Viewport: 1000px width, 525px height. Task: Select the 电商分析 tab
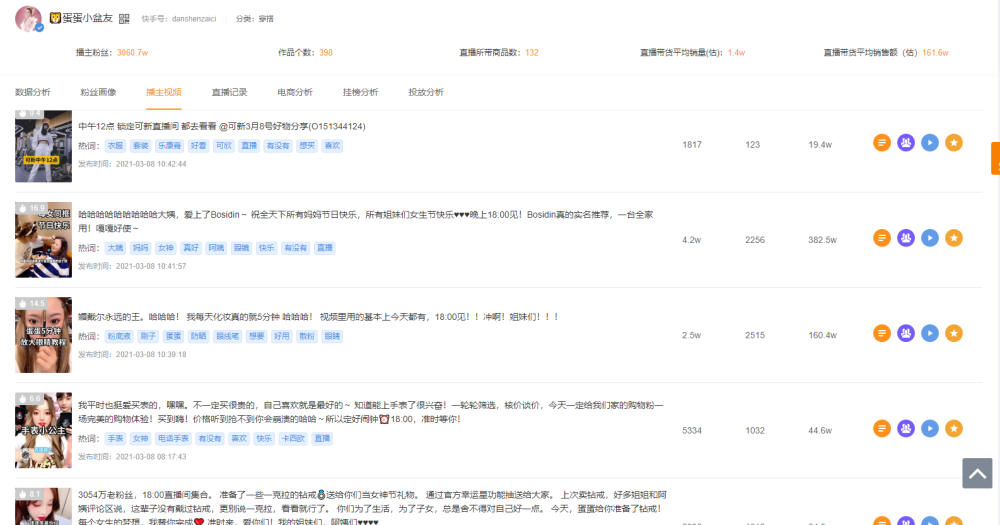pyautogui.click(x=295, y=92)
